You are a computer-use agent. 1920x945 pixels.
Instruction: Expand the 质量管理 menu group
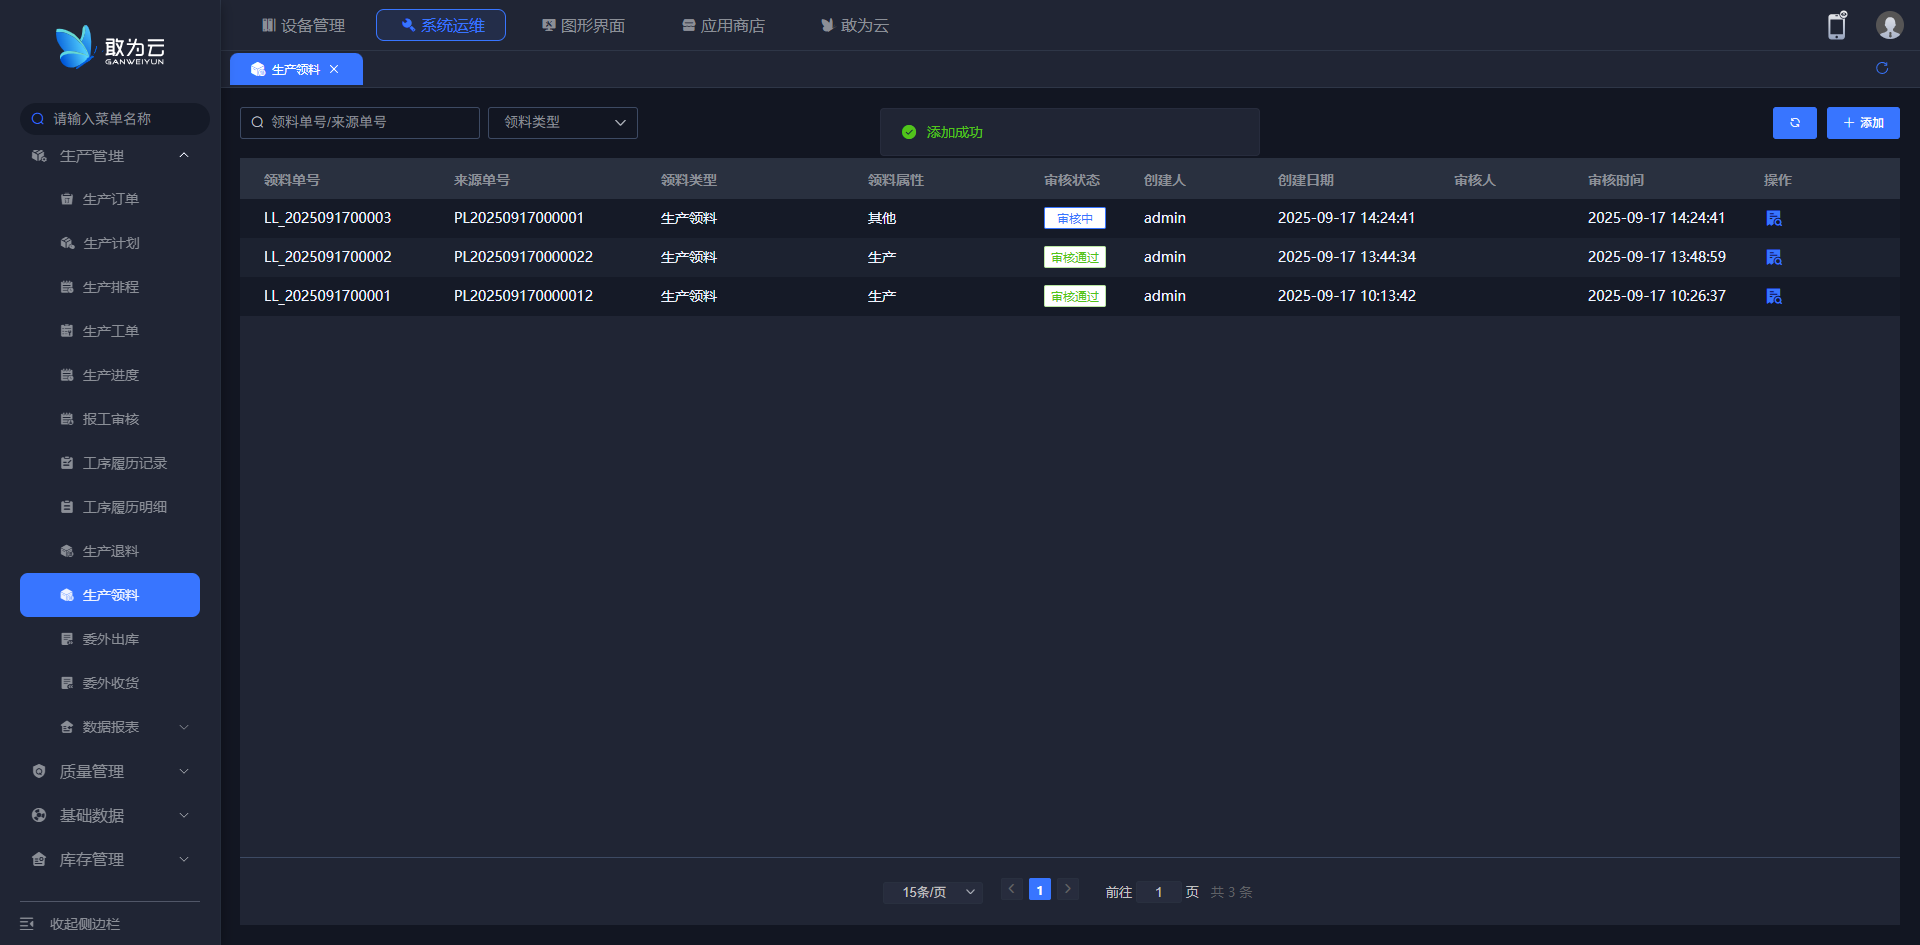pyautogui.click(x=110, y=771)
